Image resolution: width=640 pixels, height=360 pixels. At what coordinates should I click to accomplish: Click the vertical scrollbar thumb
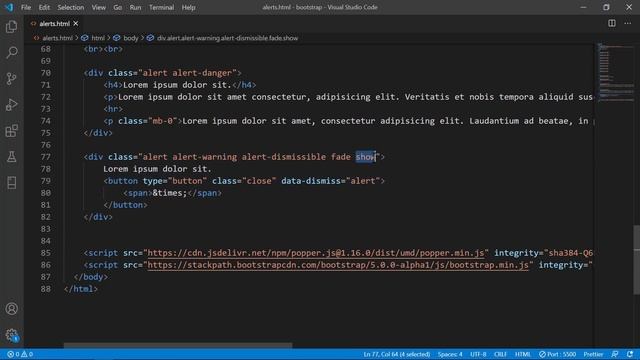636,260
